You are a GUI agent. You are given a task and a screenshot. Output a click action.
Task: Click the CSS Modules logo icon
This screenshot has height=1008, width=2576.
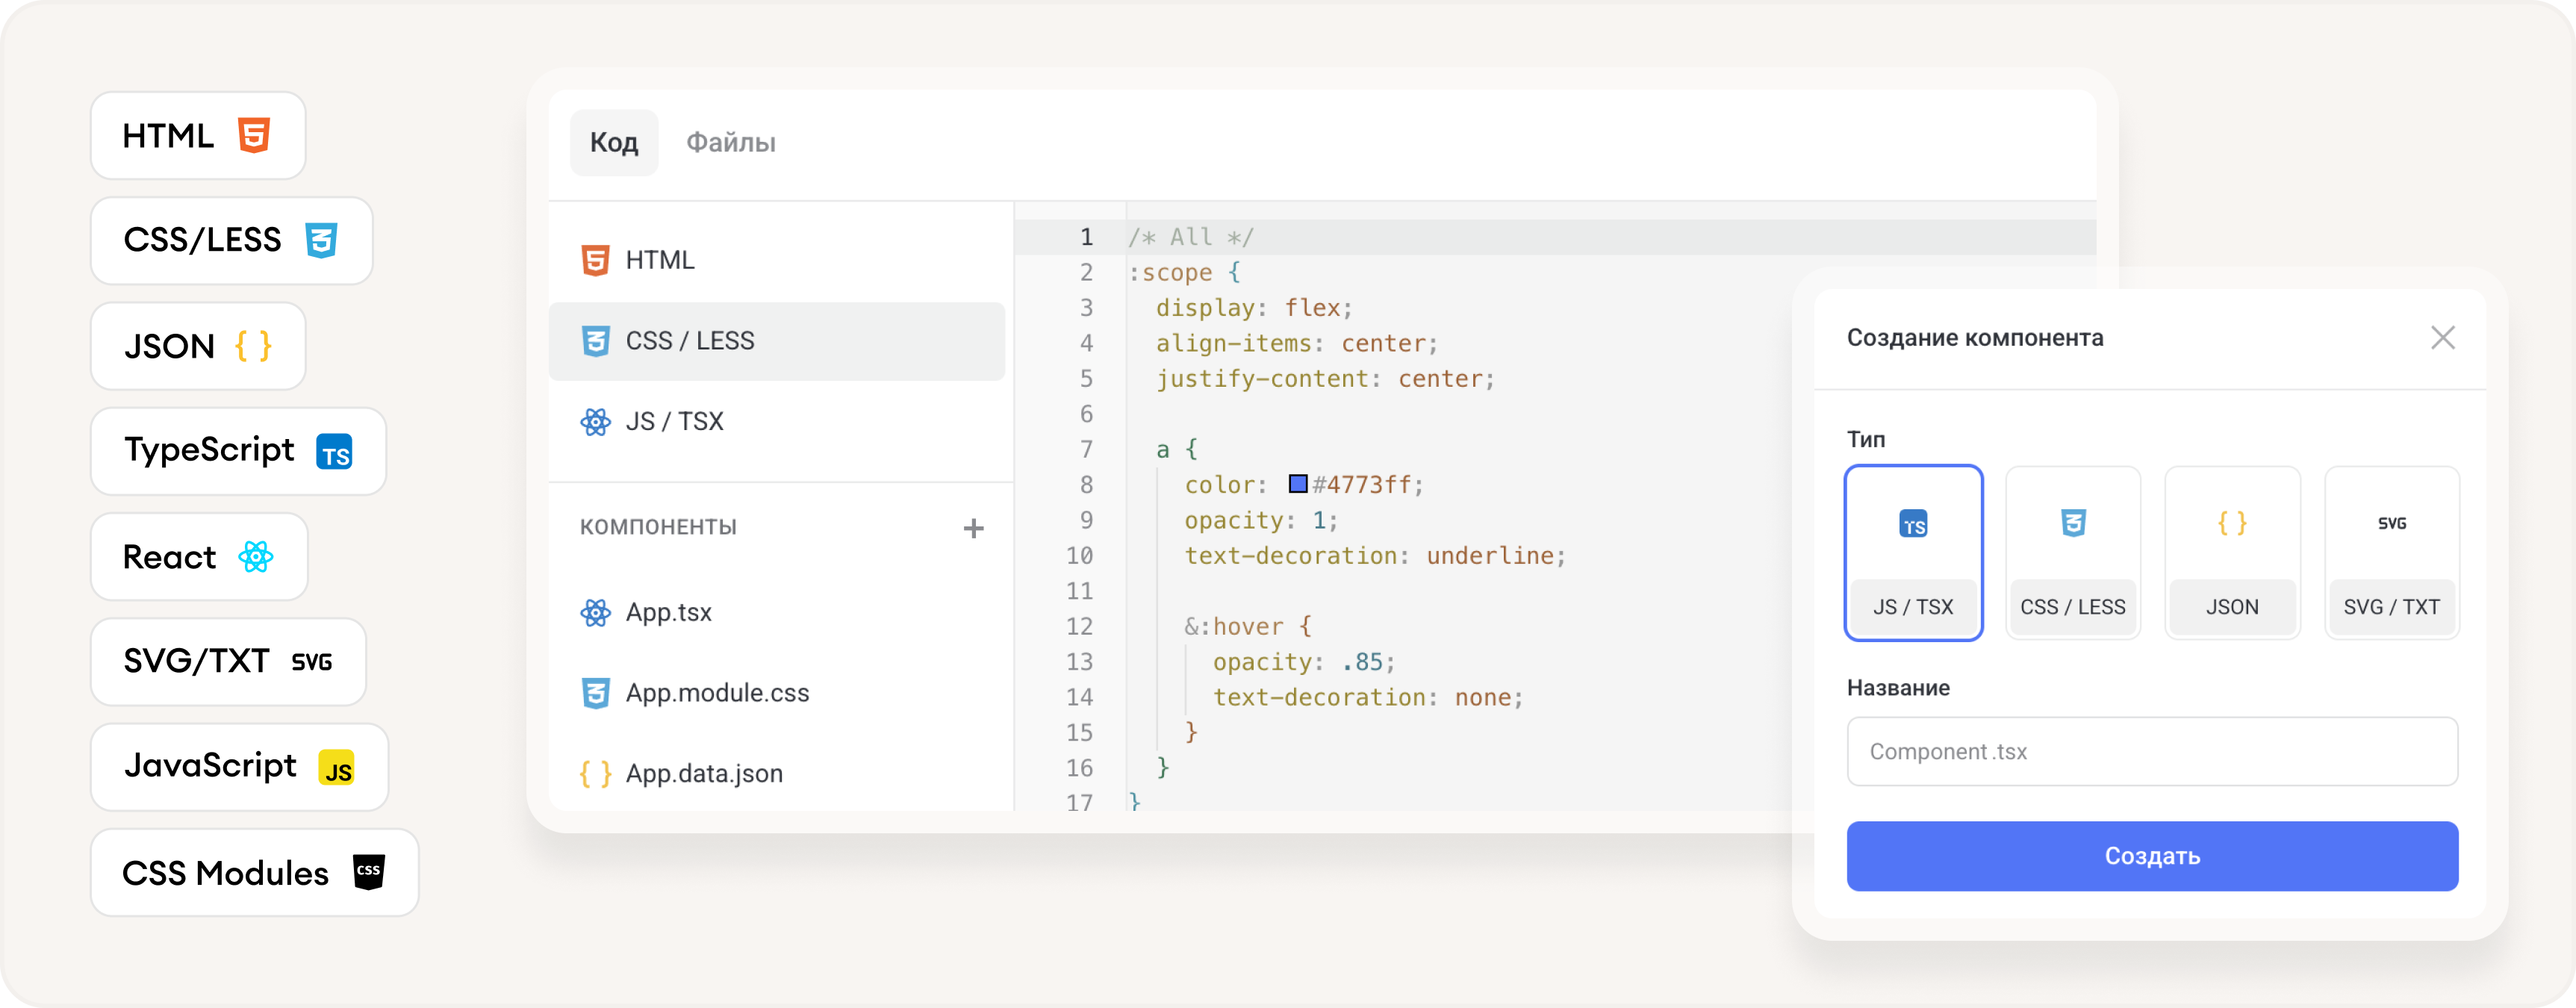pos(369,872)
